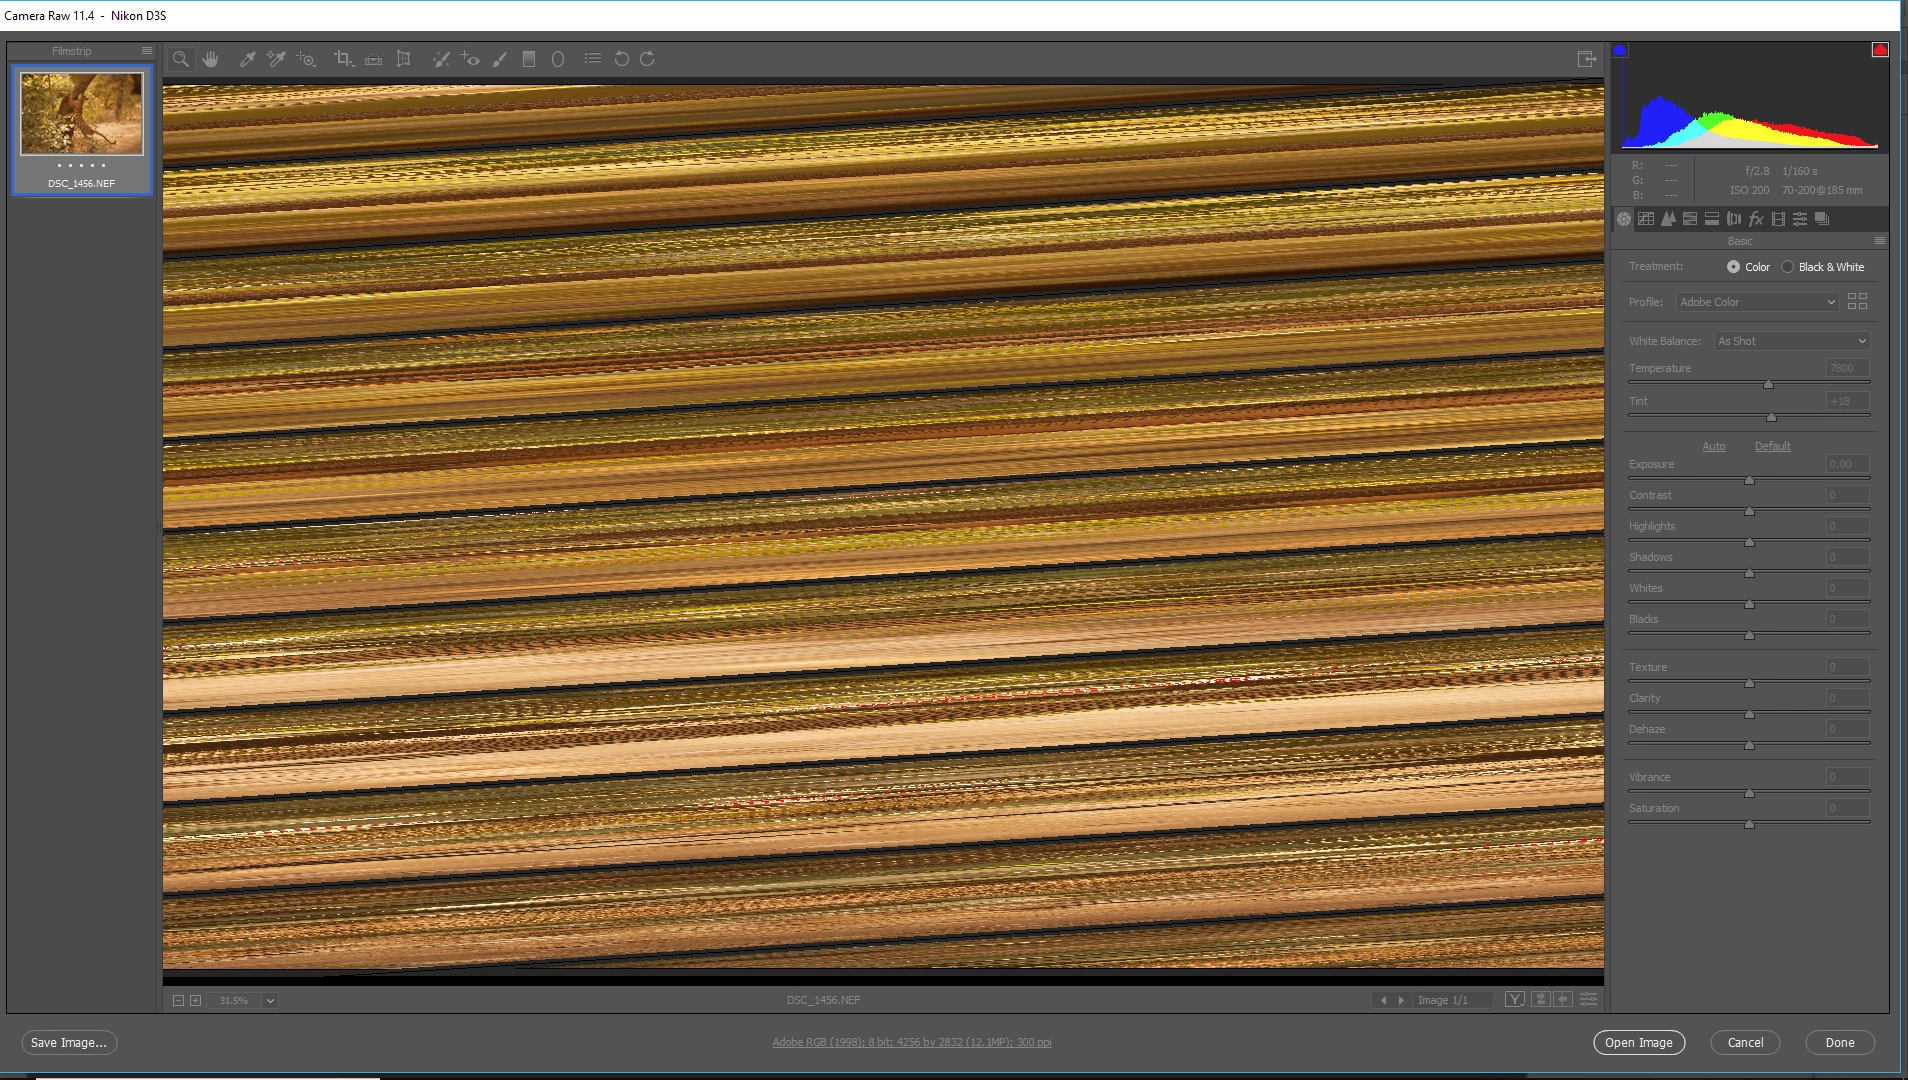Screen dimensions: 1908x1080
Task: Select the Spot Removal tool
Action: [440, 59]
